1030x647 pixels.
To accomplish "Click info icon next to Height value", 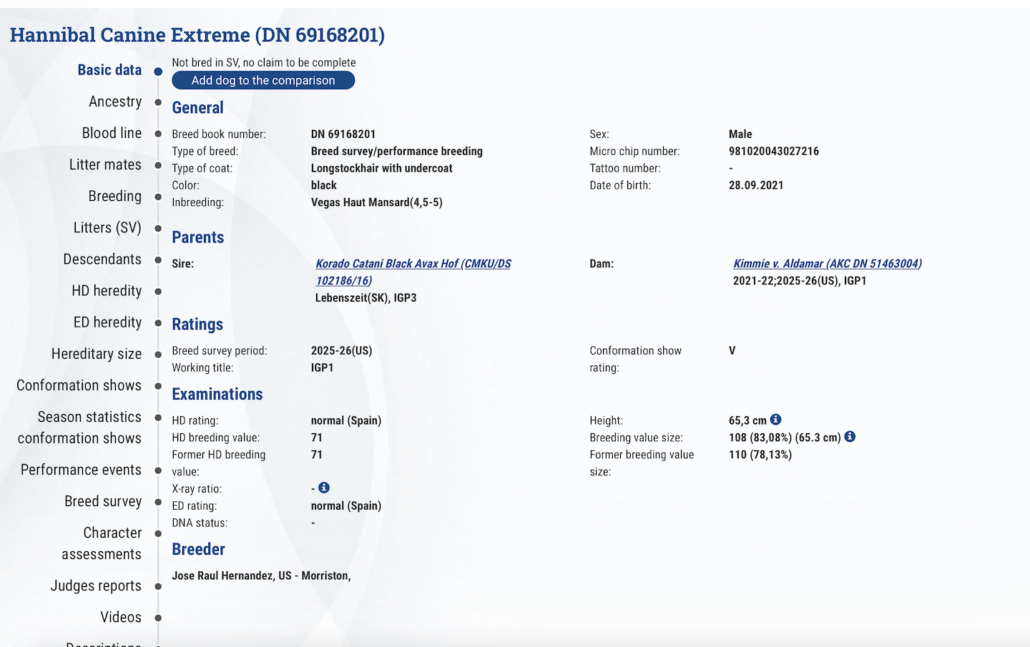I will pyautogui.click(x=775, y=420).
